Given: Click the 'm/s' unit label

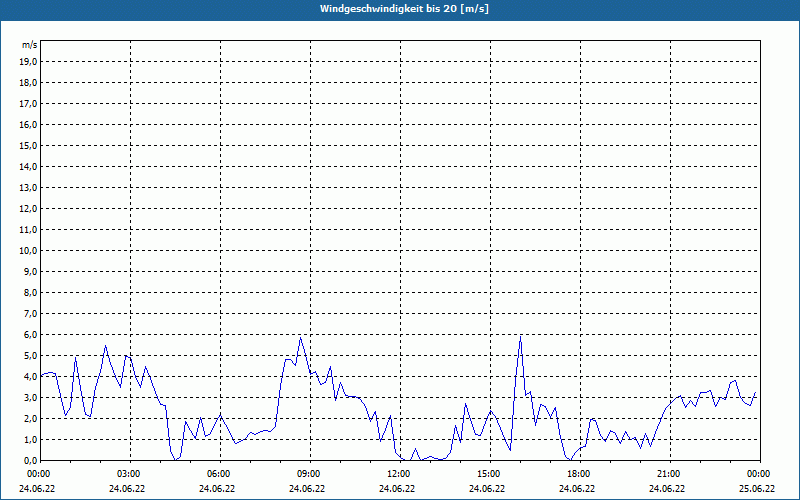Looking at the screenshot, I should pyautogui.click(x=29, y=45).
